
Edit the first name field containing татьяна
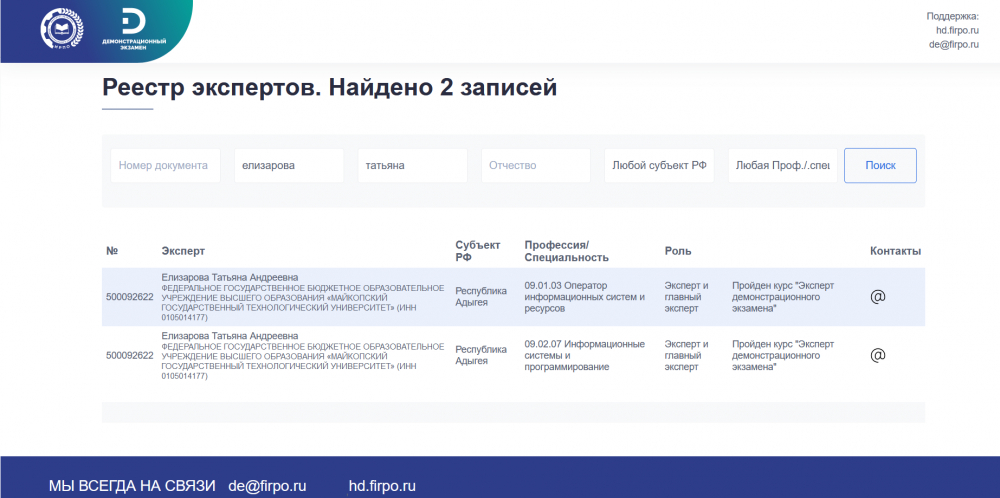413,166
